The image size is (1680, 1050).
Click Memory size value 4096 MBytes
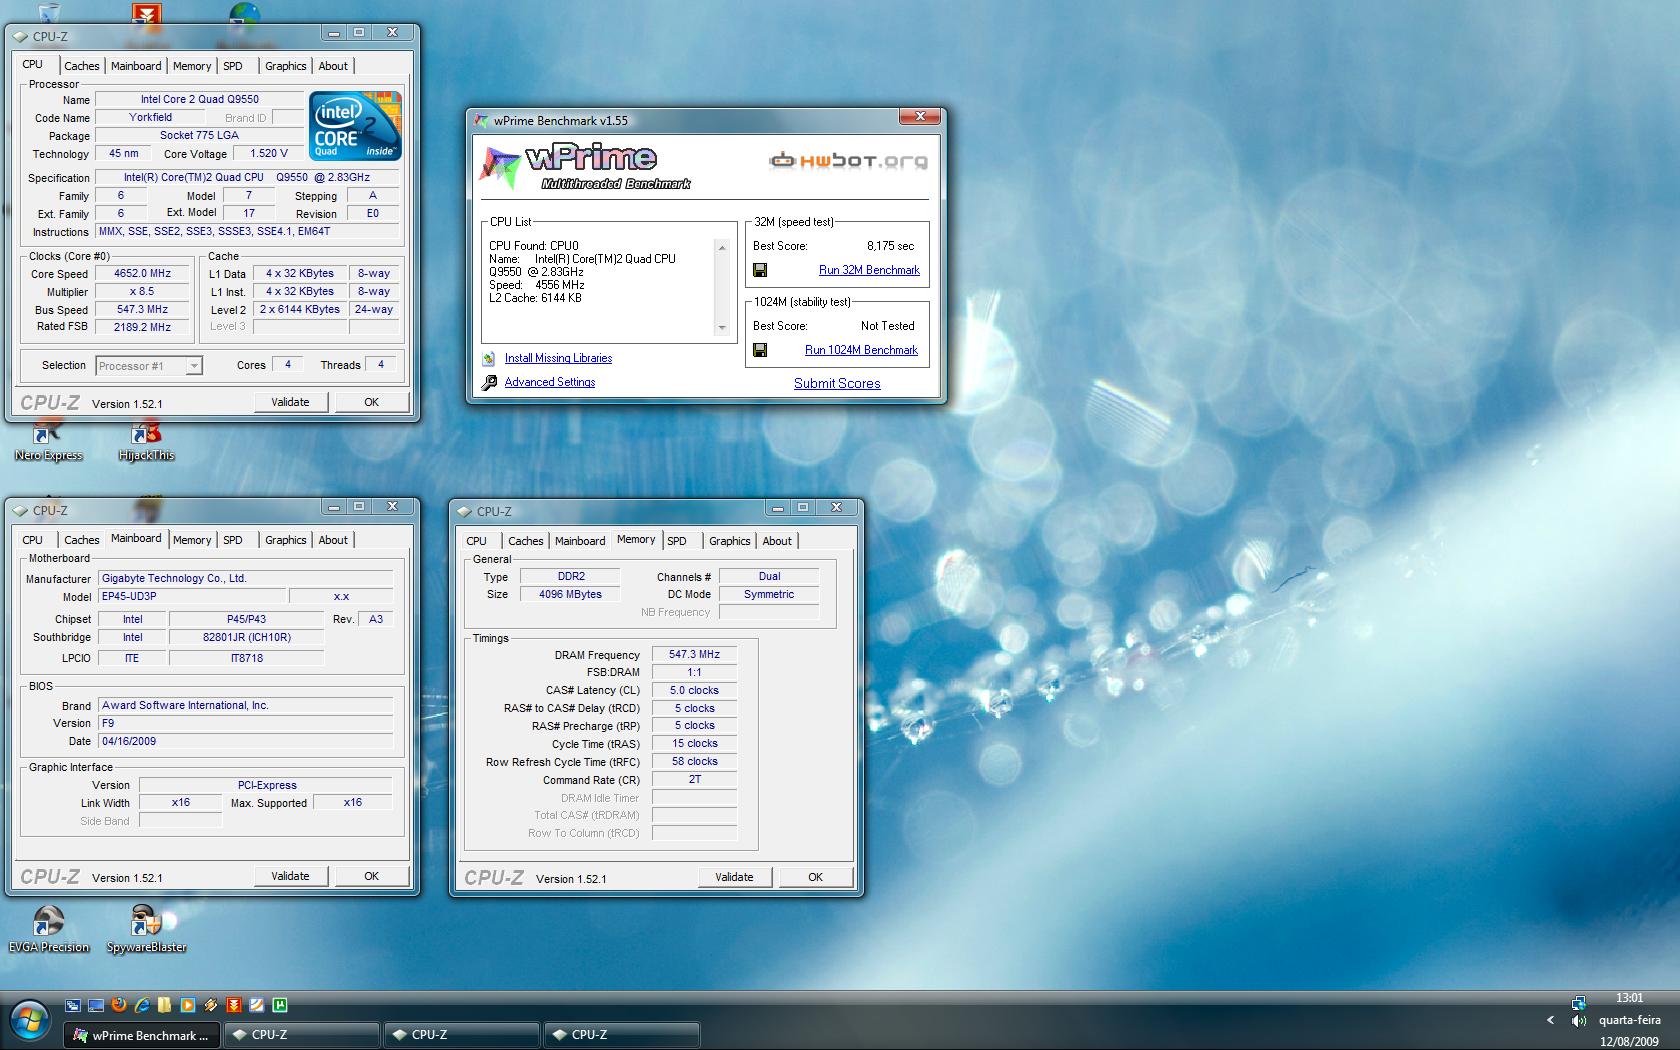(x=570, y=594)
